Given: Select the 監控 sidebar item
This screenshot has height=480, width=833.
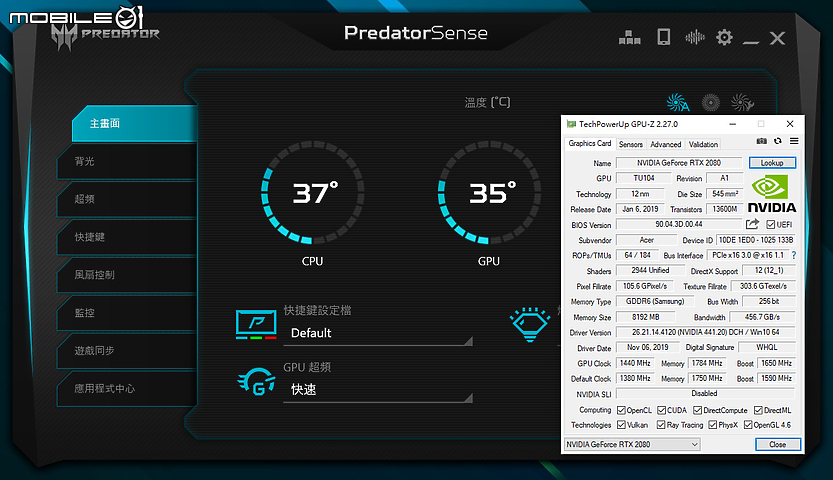Looking at the screenshot, I should [x=128, y=313].
